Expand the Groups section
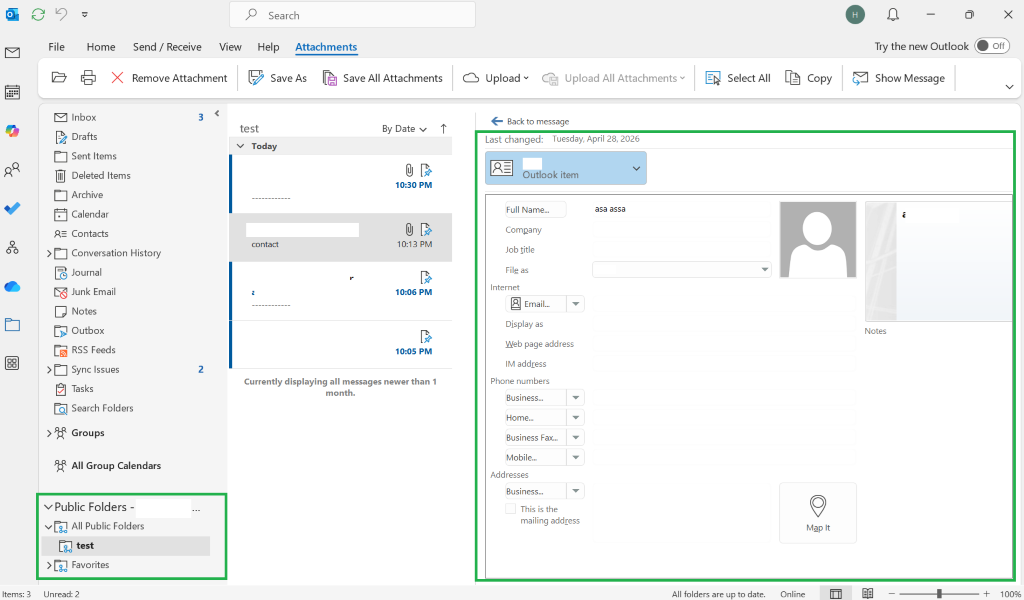This screenshot has height=600, width=1024. [49, 433]
